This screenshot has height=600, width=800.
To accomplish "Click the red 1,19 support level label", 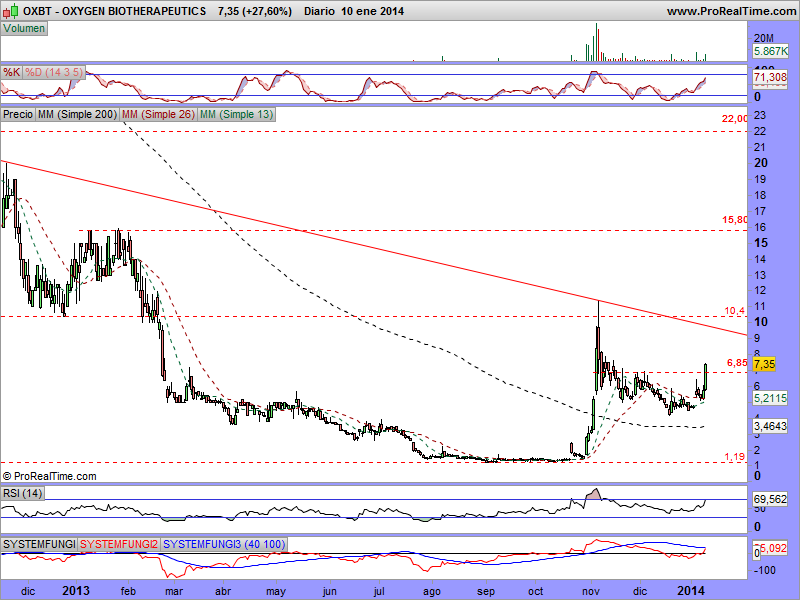I will 735,457.
